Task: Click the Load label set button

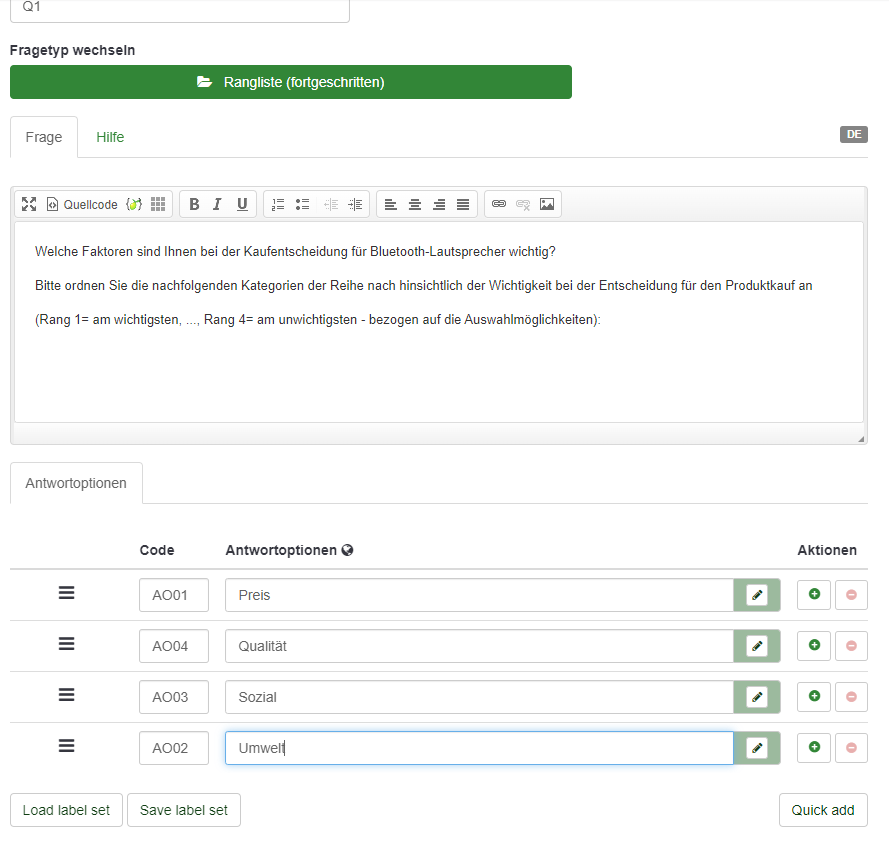Action: coord(66,810)
